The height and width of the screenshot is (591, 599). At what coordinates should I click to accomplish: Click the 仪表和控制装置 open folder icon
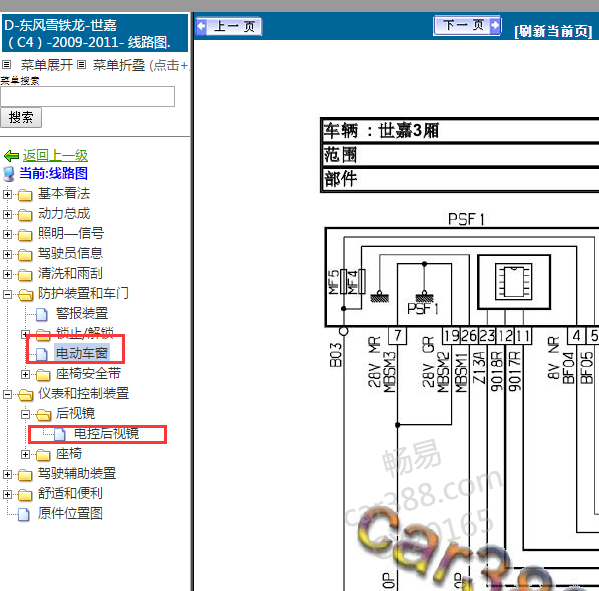(x=26, y=395)
